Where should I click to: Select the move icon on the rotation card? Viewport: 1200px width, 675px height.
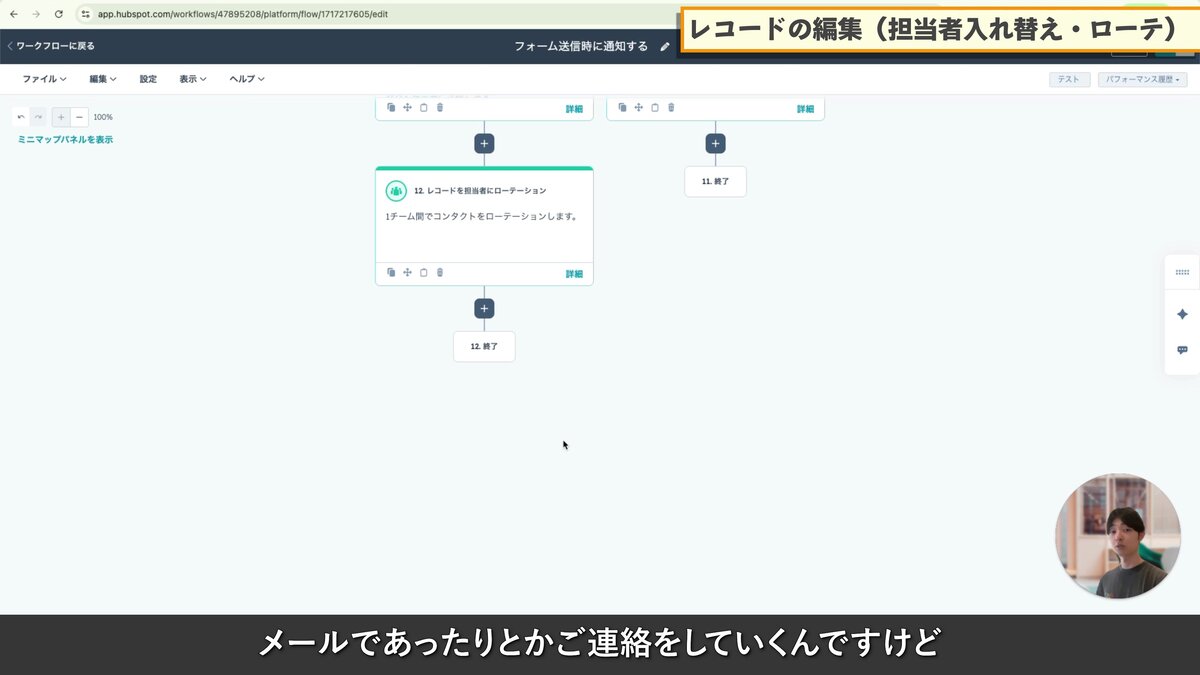tap(407, 272)
